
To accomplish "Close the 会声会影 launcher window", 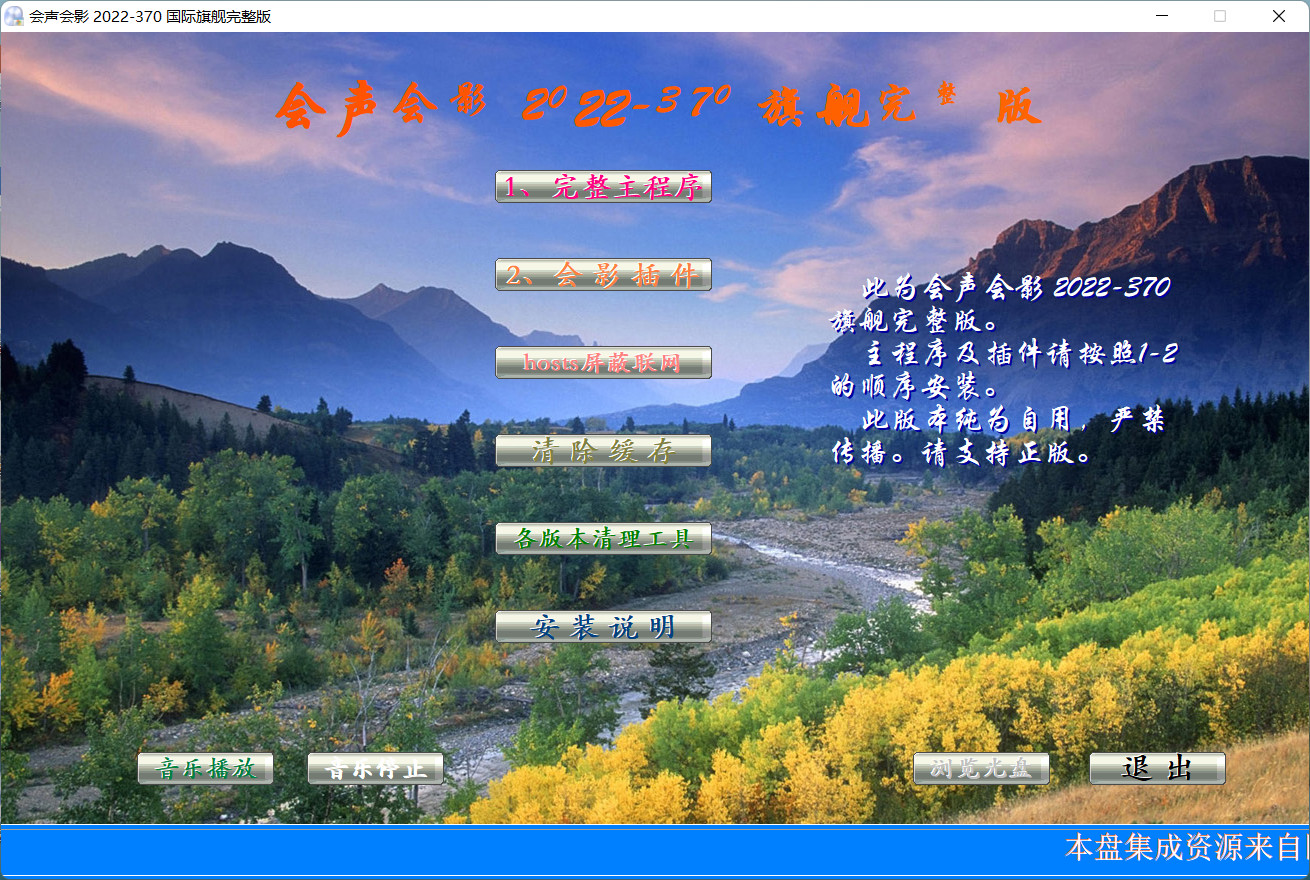I will [1279, 16].
